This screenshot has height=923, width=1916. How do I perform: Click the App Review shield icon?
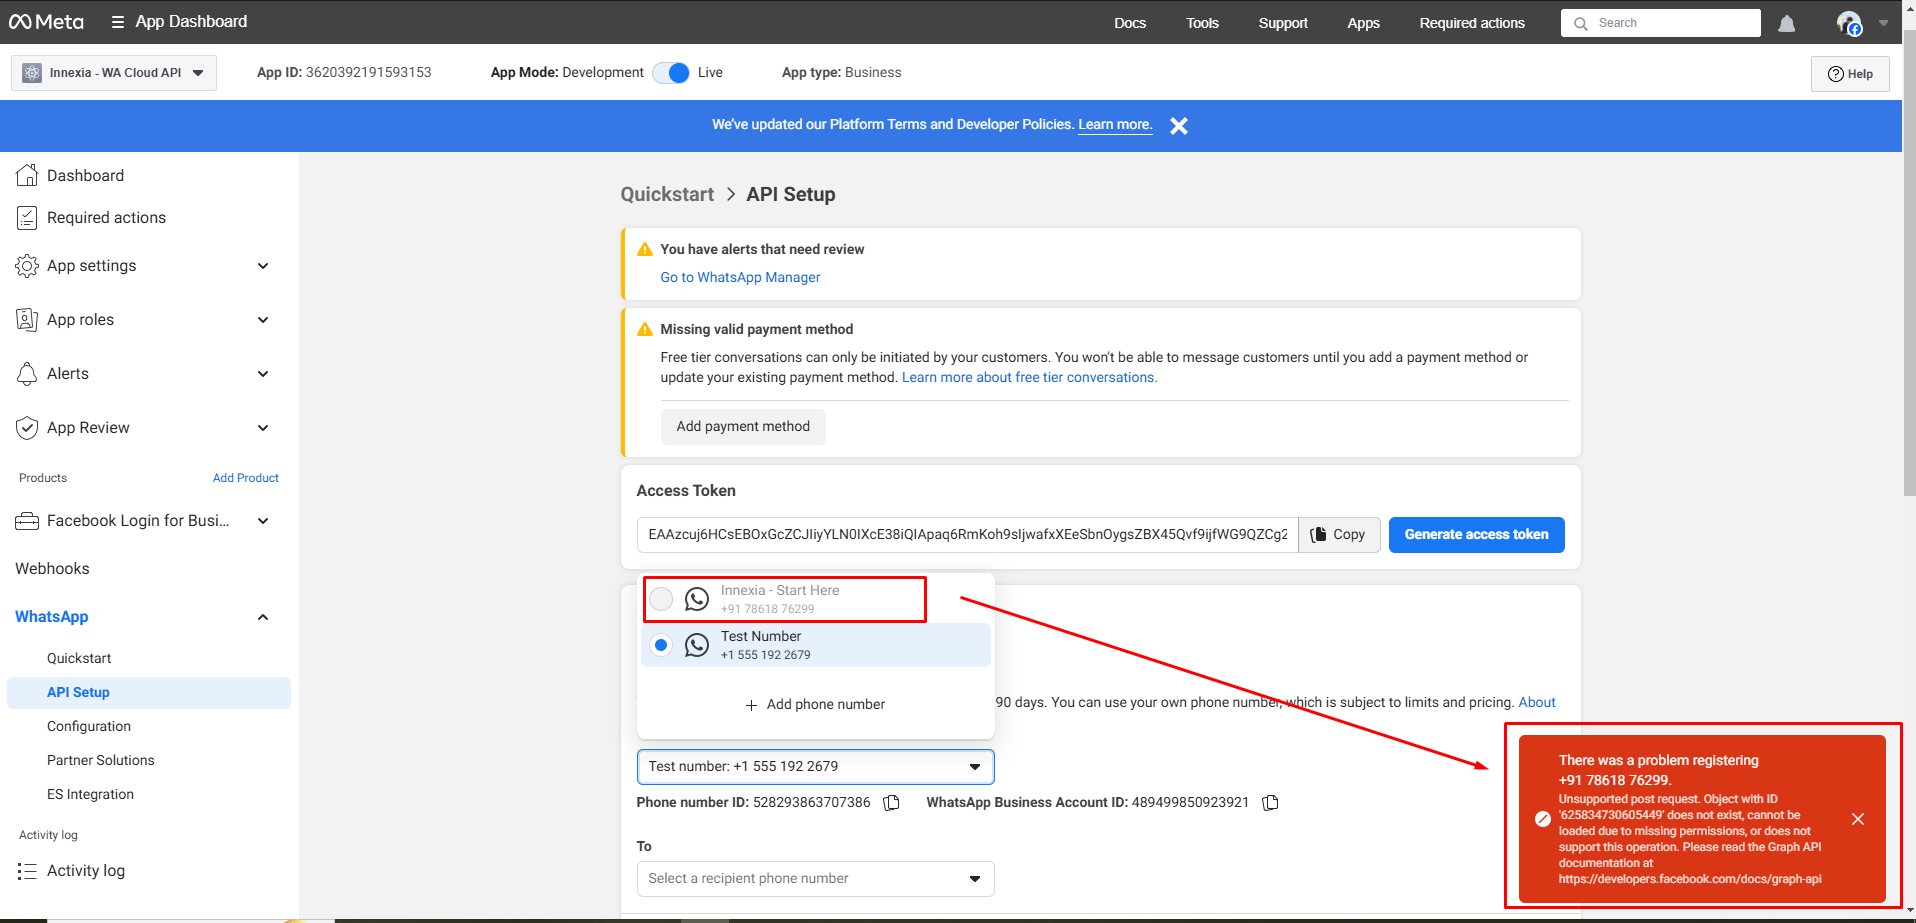[x=27, y=428]
